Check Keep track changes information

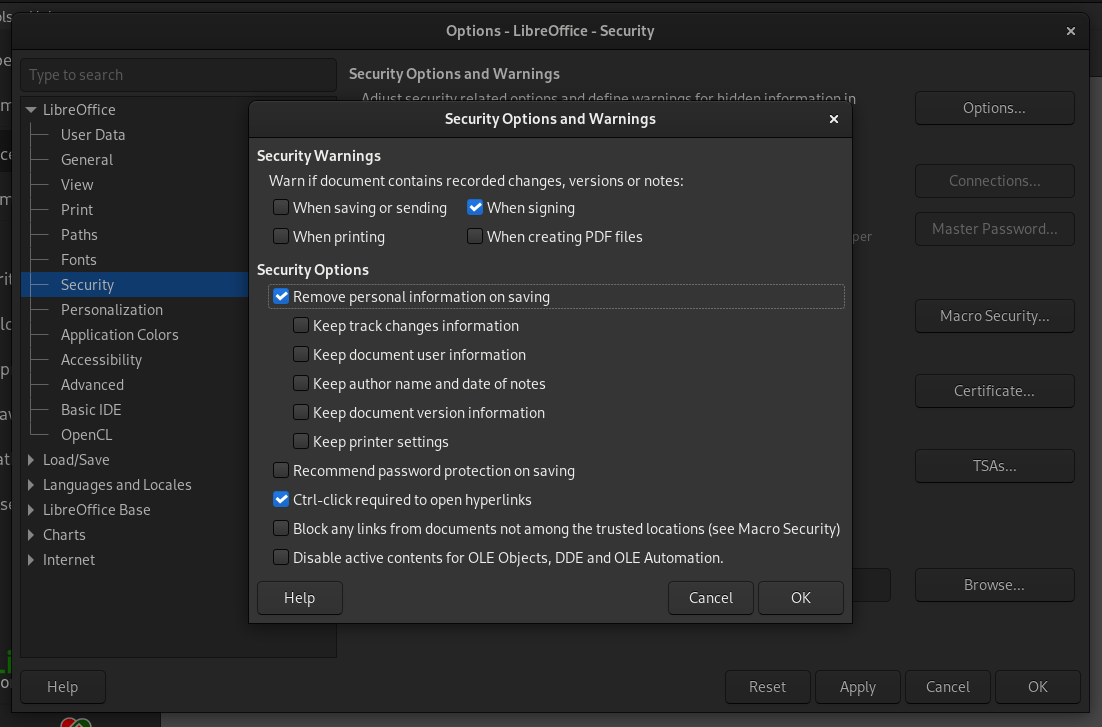coord(301,325)
